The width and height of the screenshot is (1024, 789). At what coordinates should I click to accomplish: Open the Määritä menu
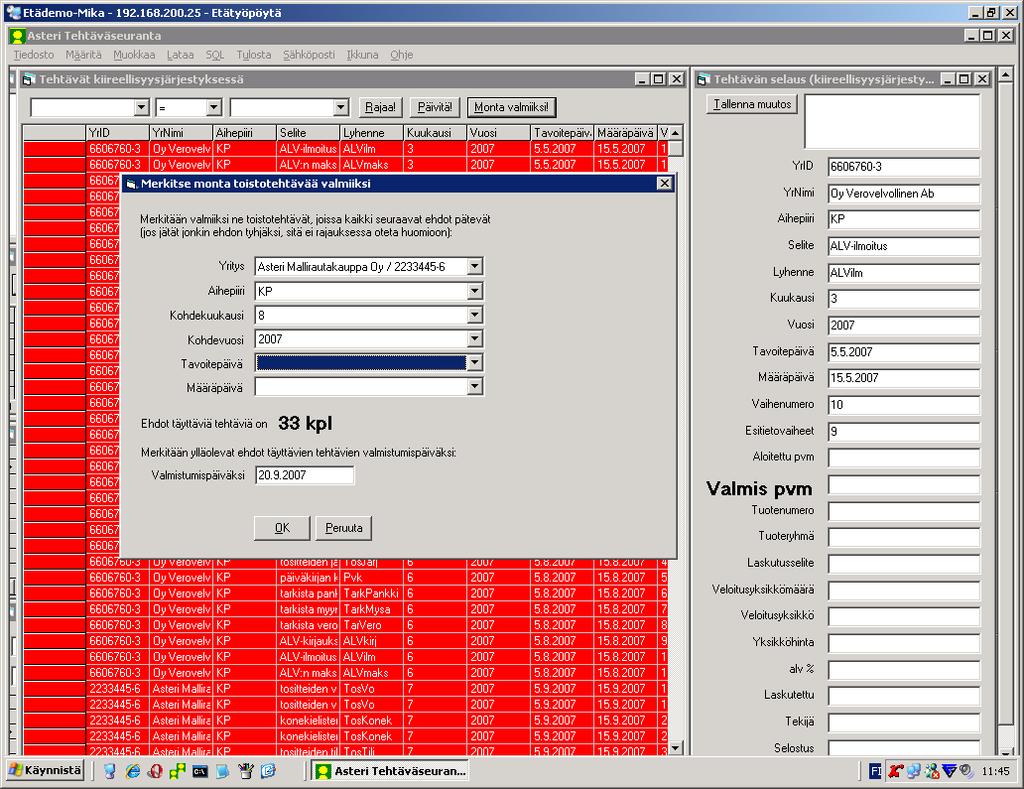[83, 55]
